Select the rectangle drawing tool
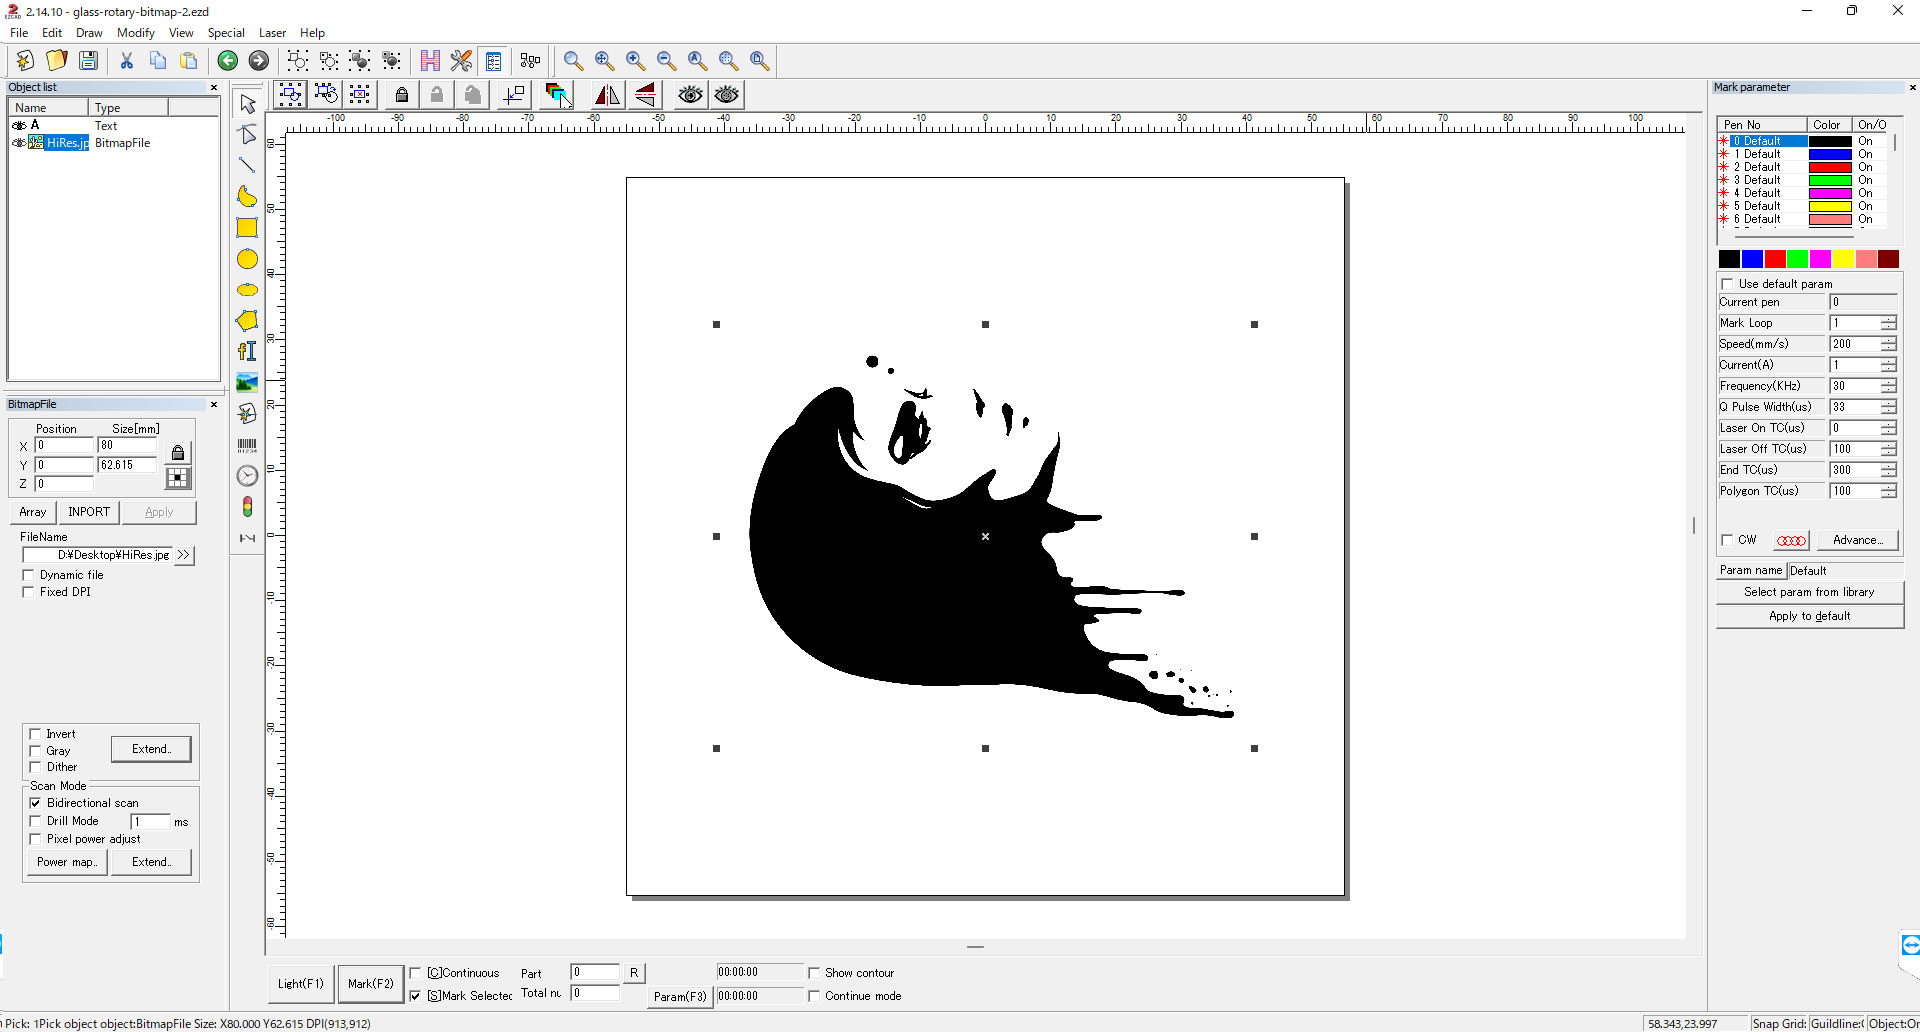1920x1032 pixels. pos(247,228)
